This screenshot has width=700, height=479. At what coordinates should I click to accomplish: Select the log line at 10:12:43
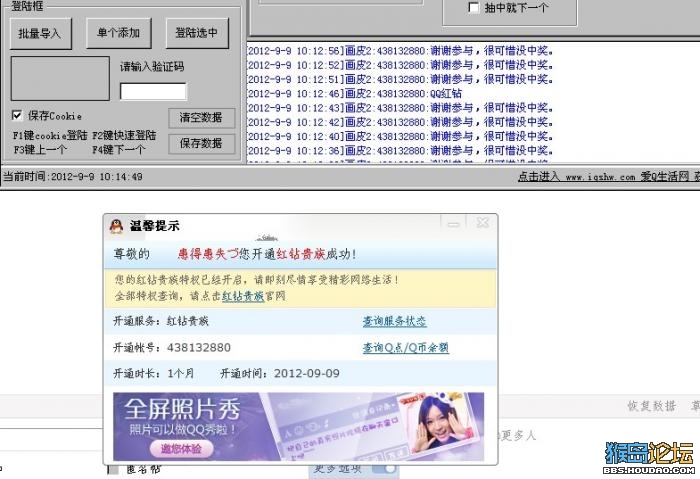pos(400,108)
